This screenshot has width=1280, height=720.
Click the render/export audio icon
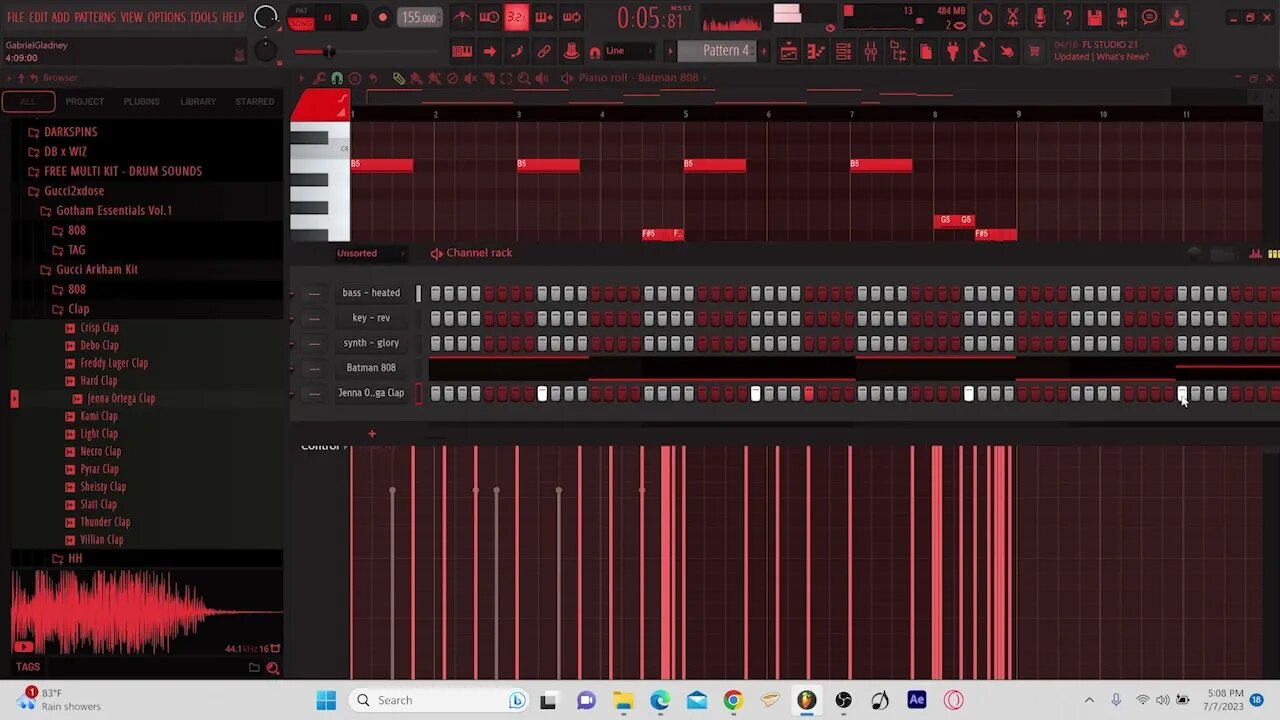(1122, 17)
